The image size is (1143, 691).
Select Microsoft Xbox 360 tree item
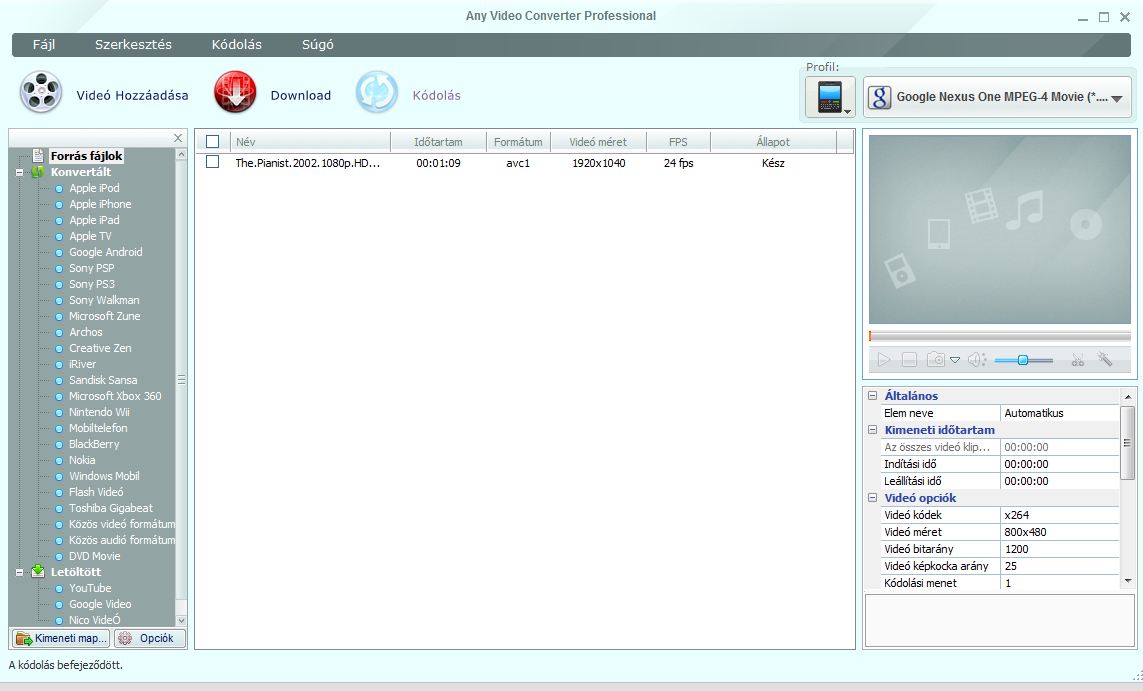[x=115, y=397]
